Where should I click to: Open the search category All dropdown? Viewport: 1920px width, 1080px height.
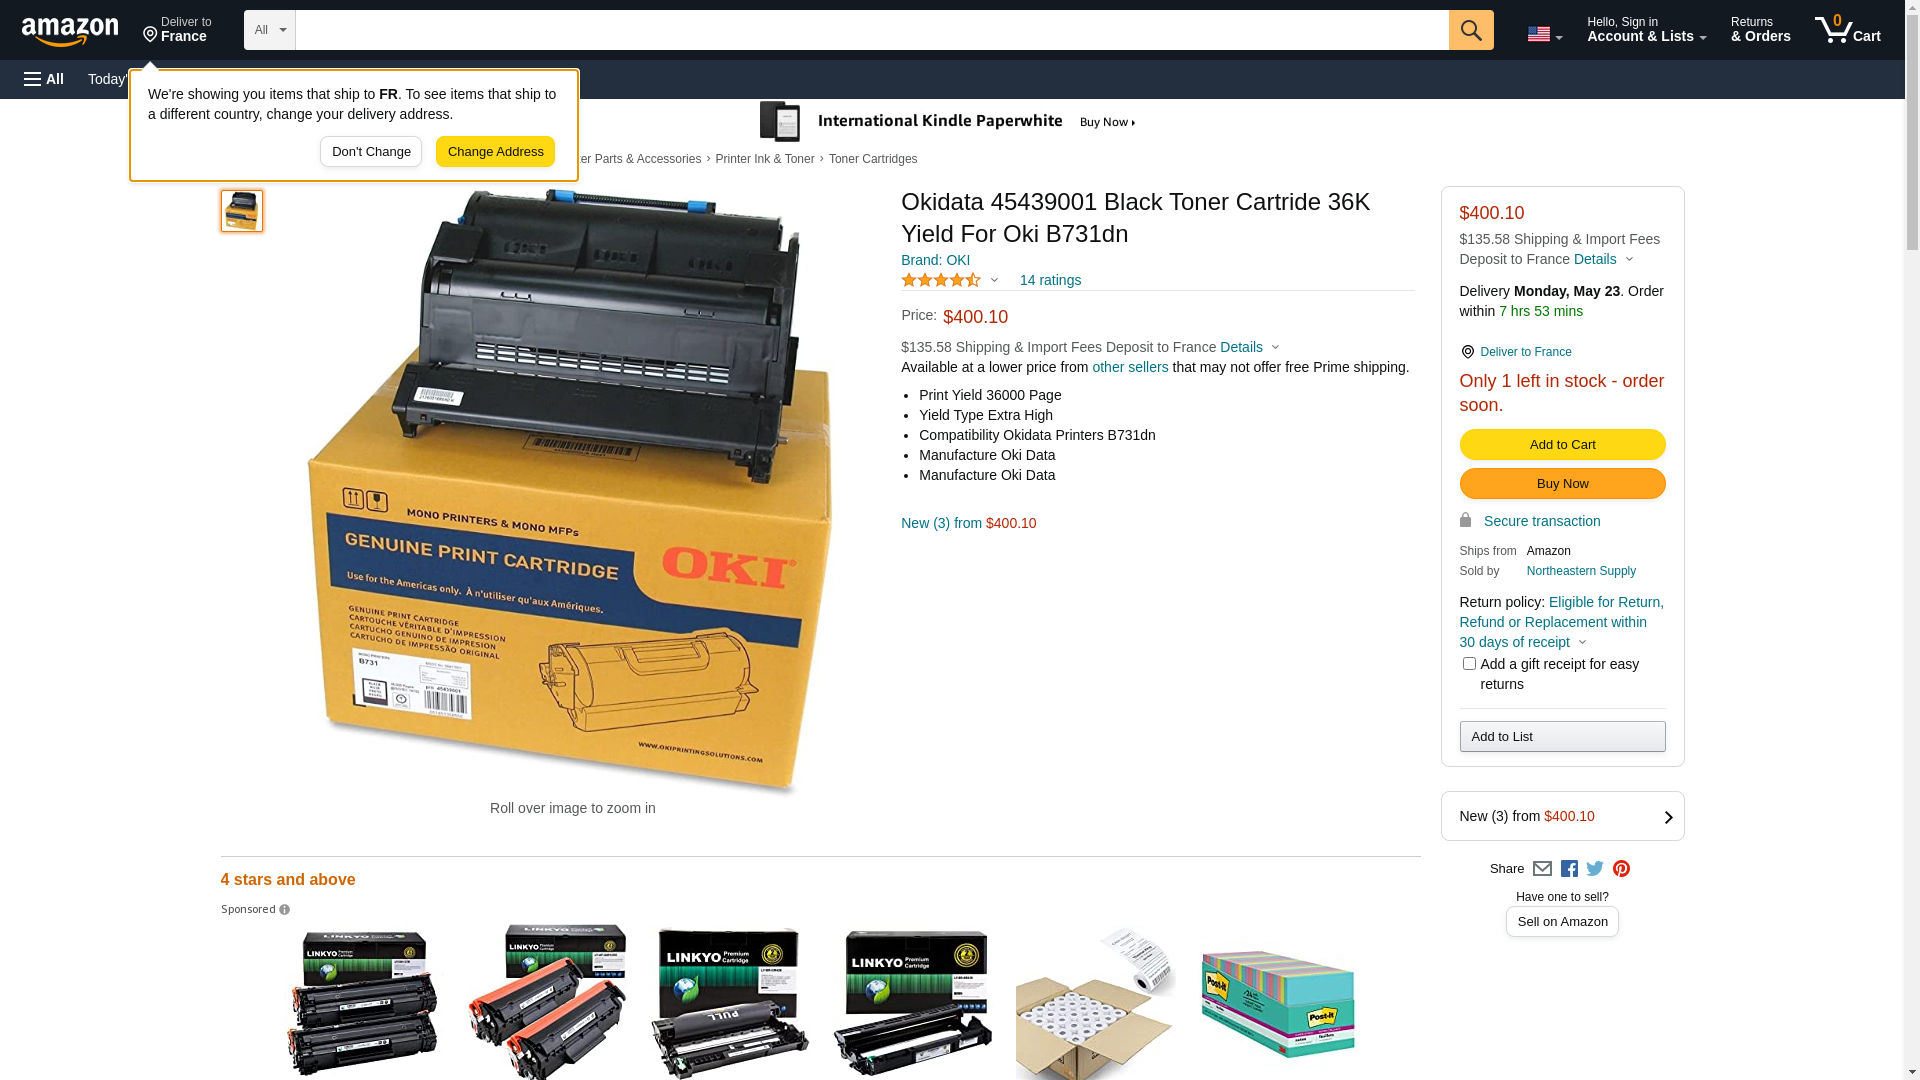(270, 30)
